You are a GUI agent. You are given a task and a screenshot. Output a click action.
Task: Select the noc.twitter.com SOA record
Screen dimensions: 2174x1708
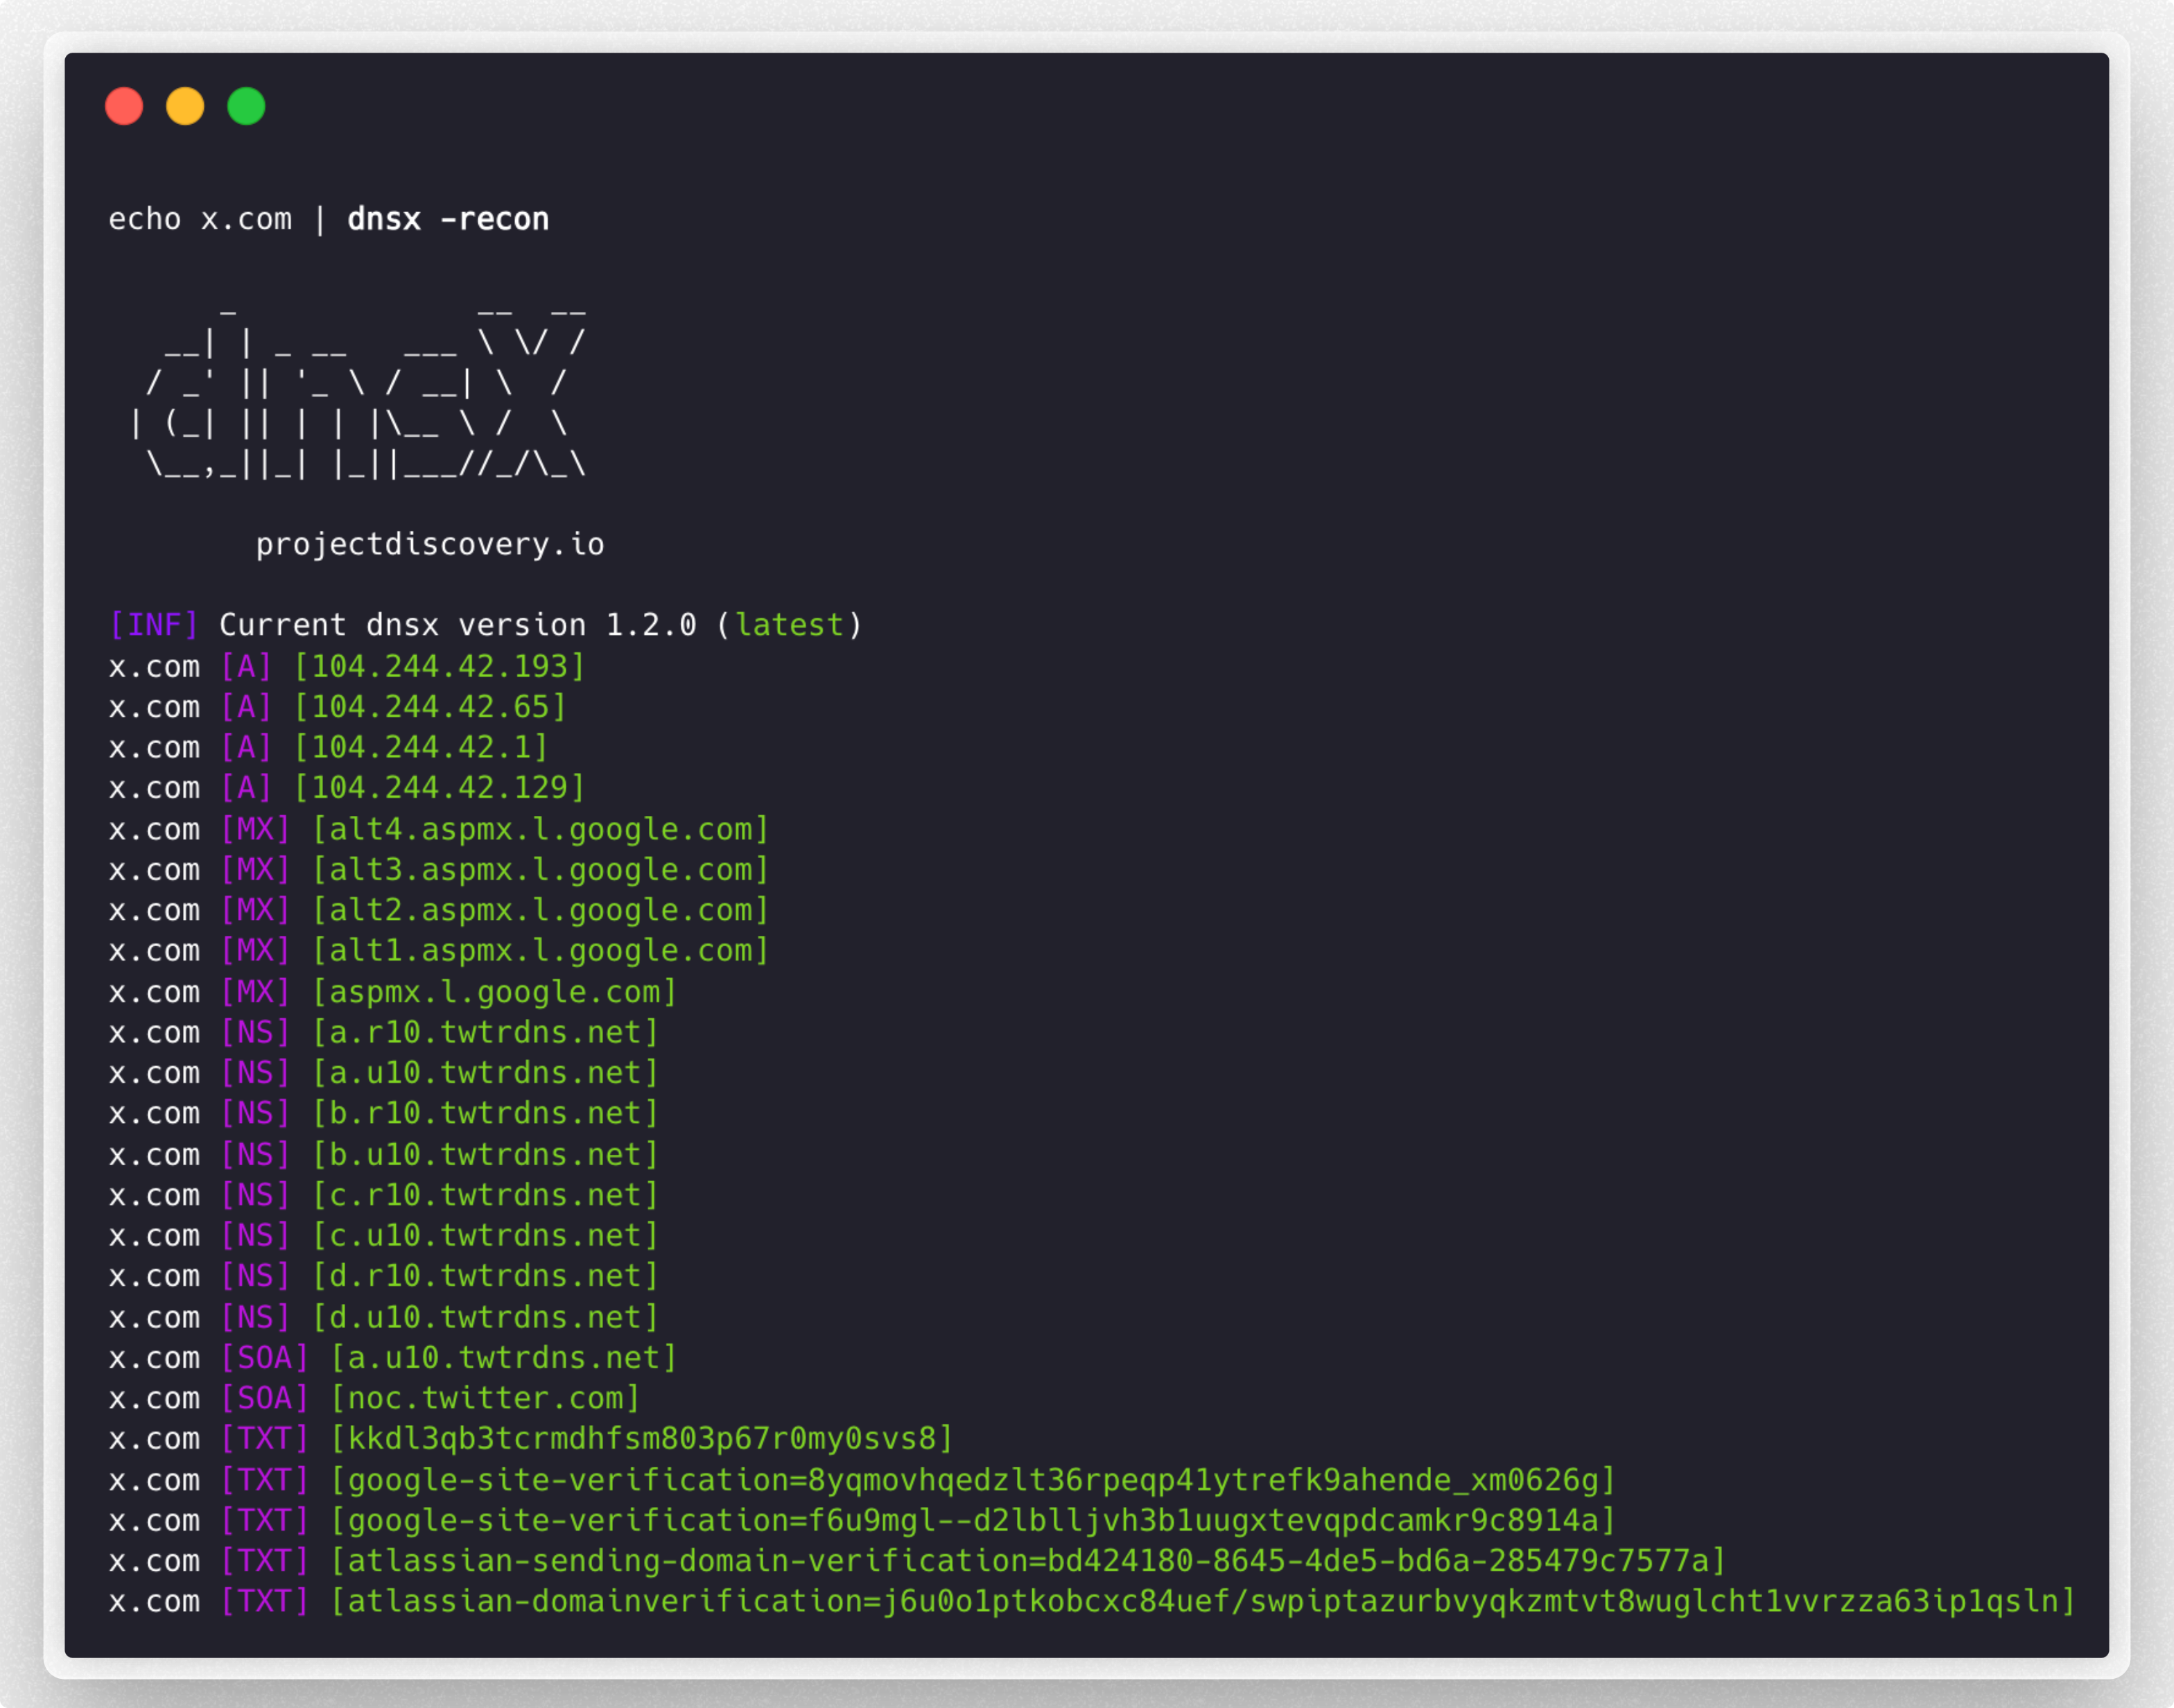click(487, 1398)
